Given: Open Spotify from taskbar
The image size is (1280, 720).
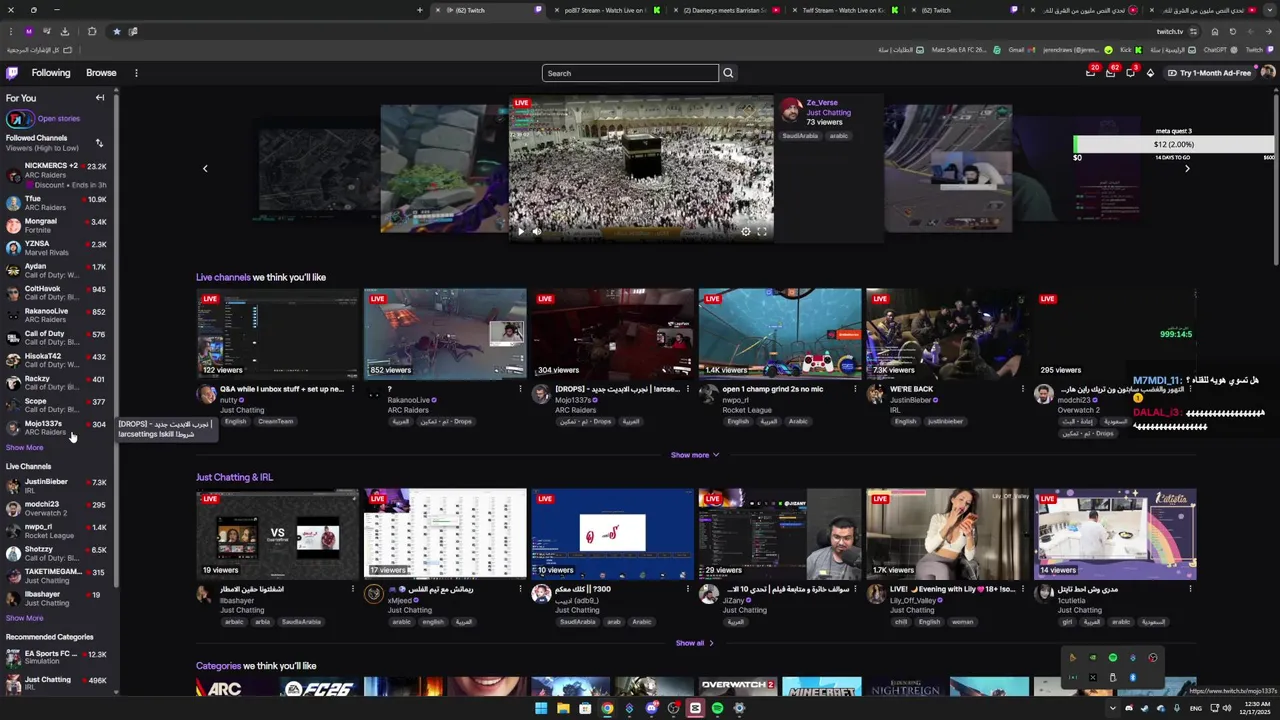Looking at the screenshot, I should pos(717,708).
